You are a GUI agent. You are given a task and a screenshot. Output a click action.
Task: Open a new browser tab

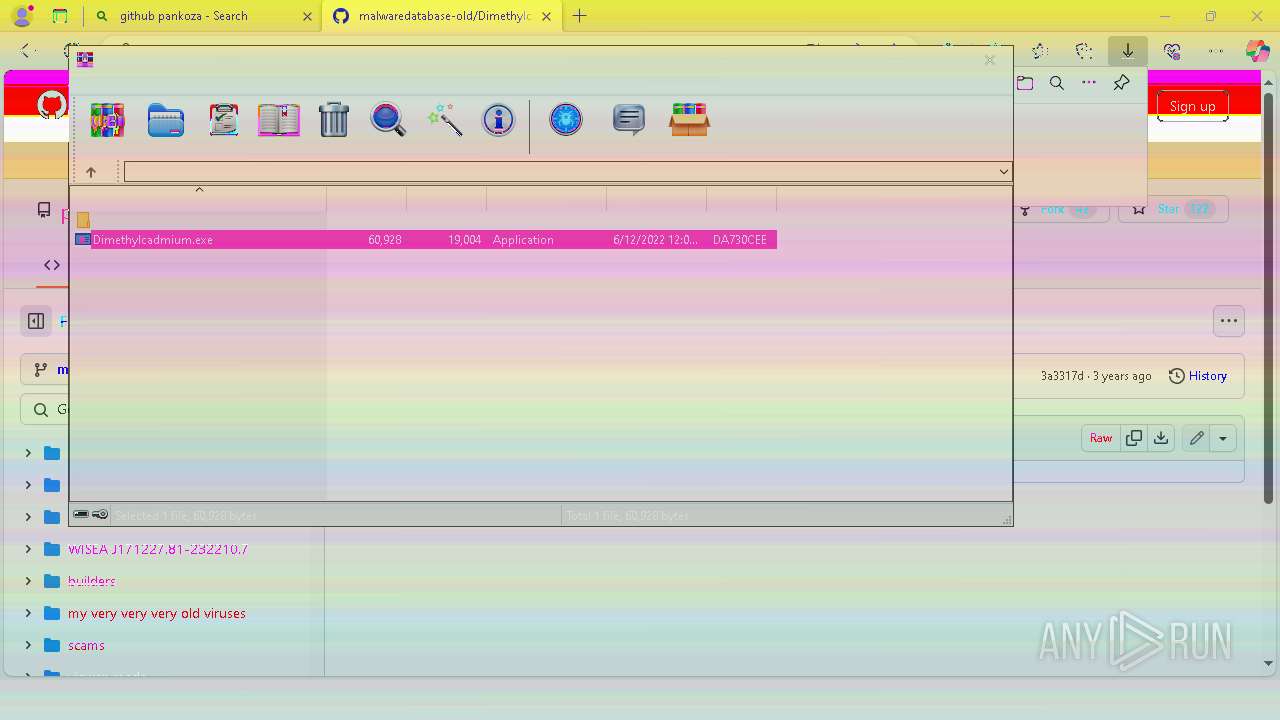click(580, 16)
